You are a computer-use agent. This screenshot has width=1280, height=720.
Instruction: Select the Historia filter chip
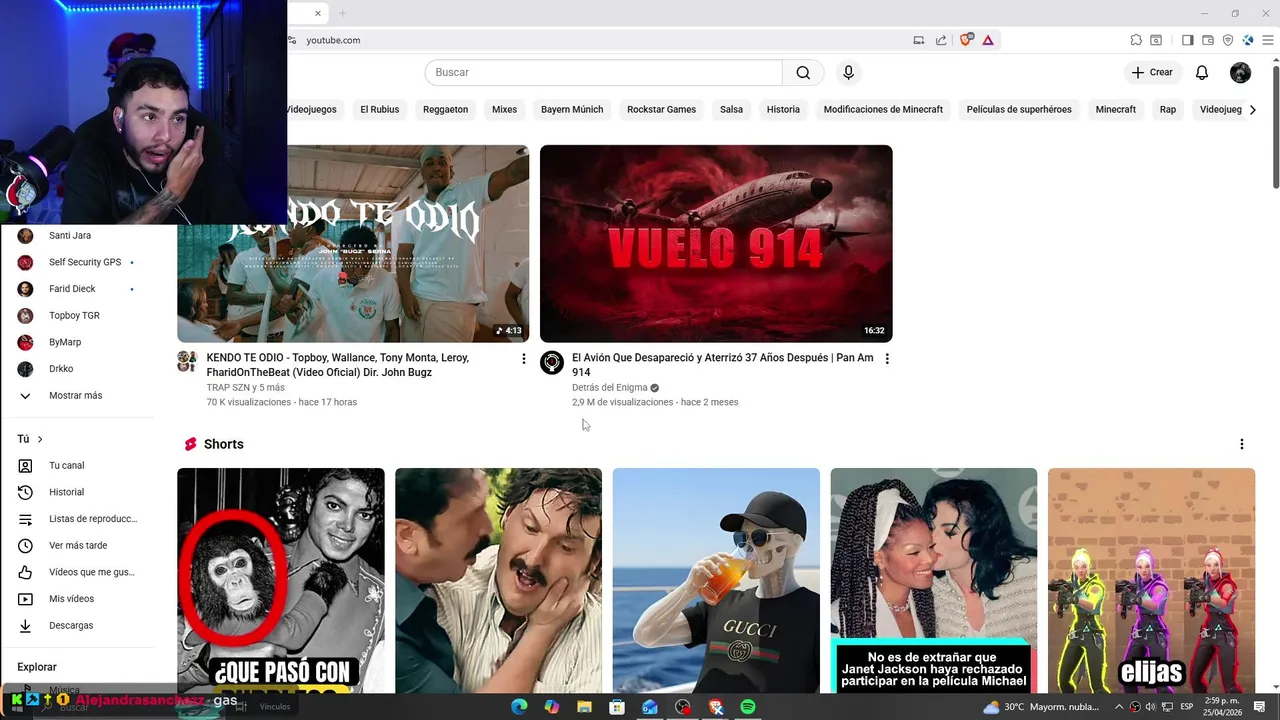pyautogui.click(x=783, y=109)
